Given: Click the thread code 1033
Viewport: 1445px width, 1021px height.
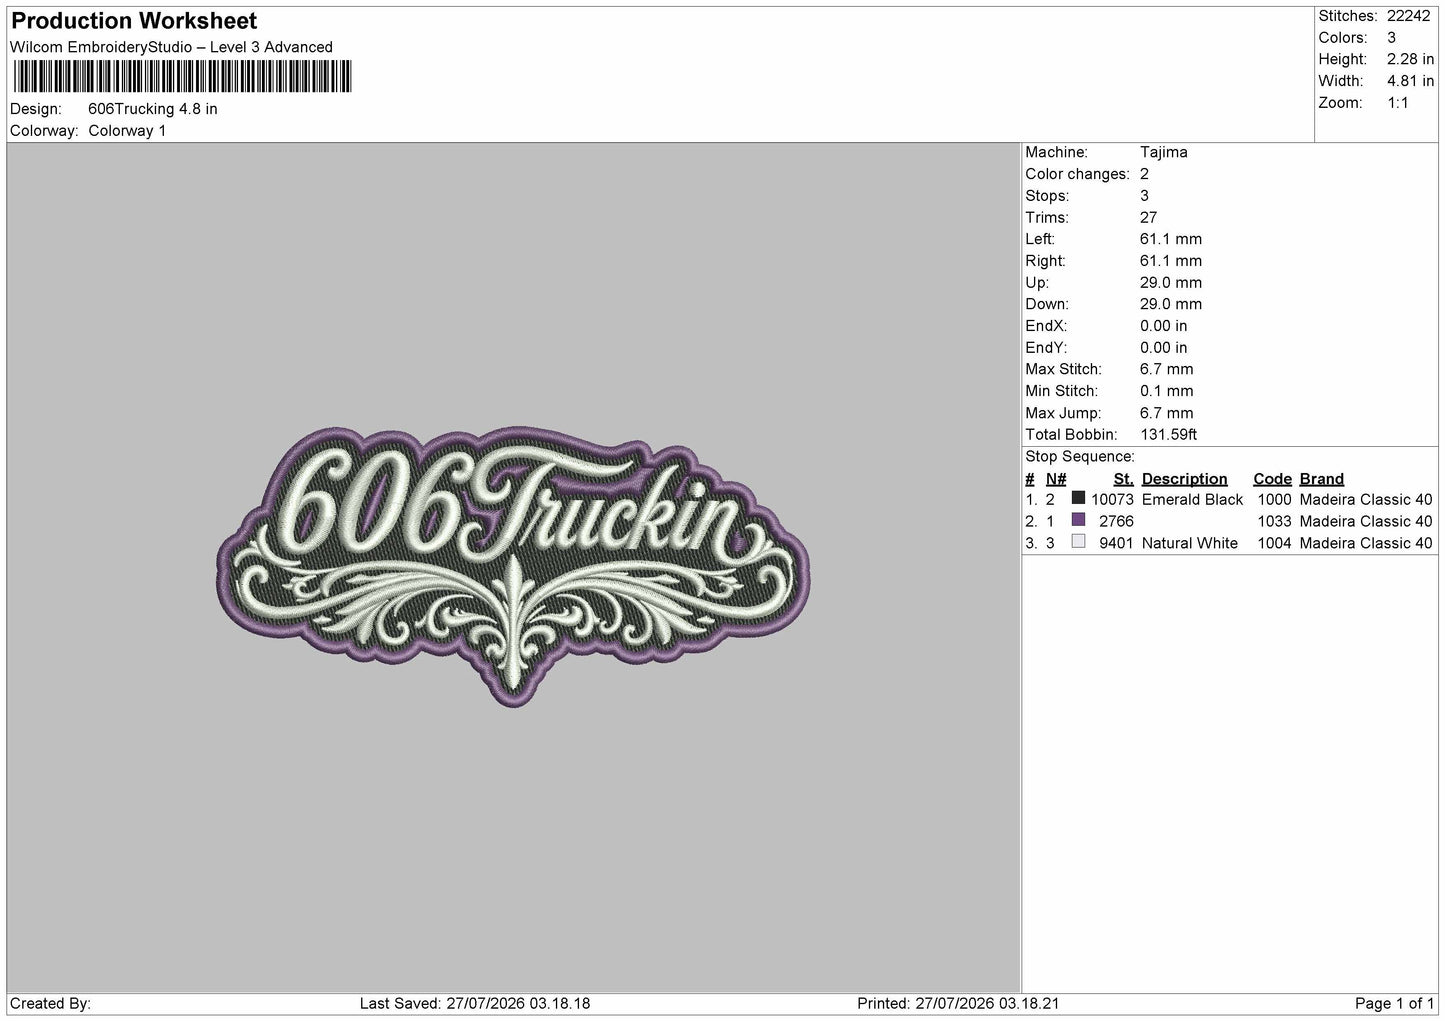Looking at the screenshot, I should tap(1274, 521).
